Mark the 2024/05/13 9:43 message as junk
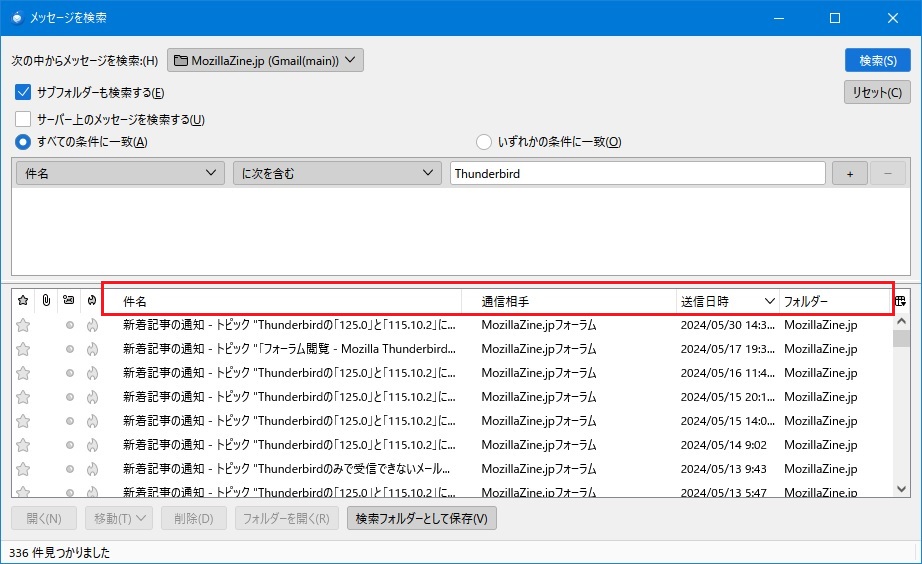The height and width of the screenshot is (564, 922). [x=92, y=469]
